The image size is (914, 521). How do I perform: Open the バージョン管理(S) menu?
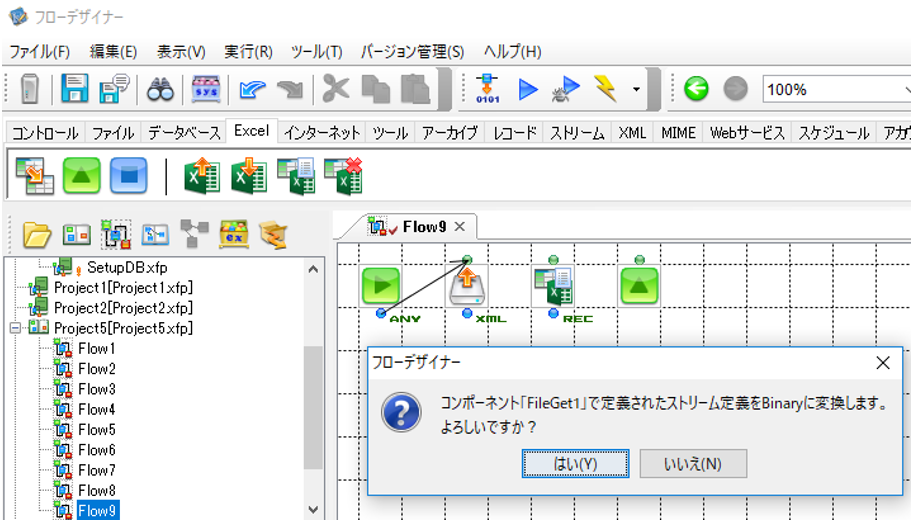point(413,52)
